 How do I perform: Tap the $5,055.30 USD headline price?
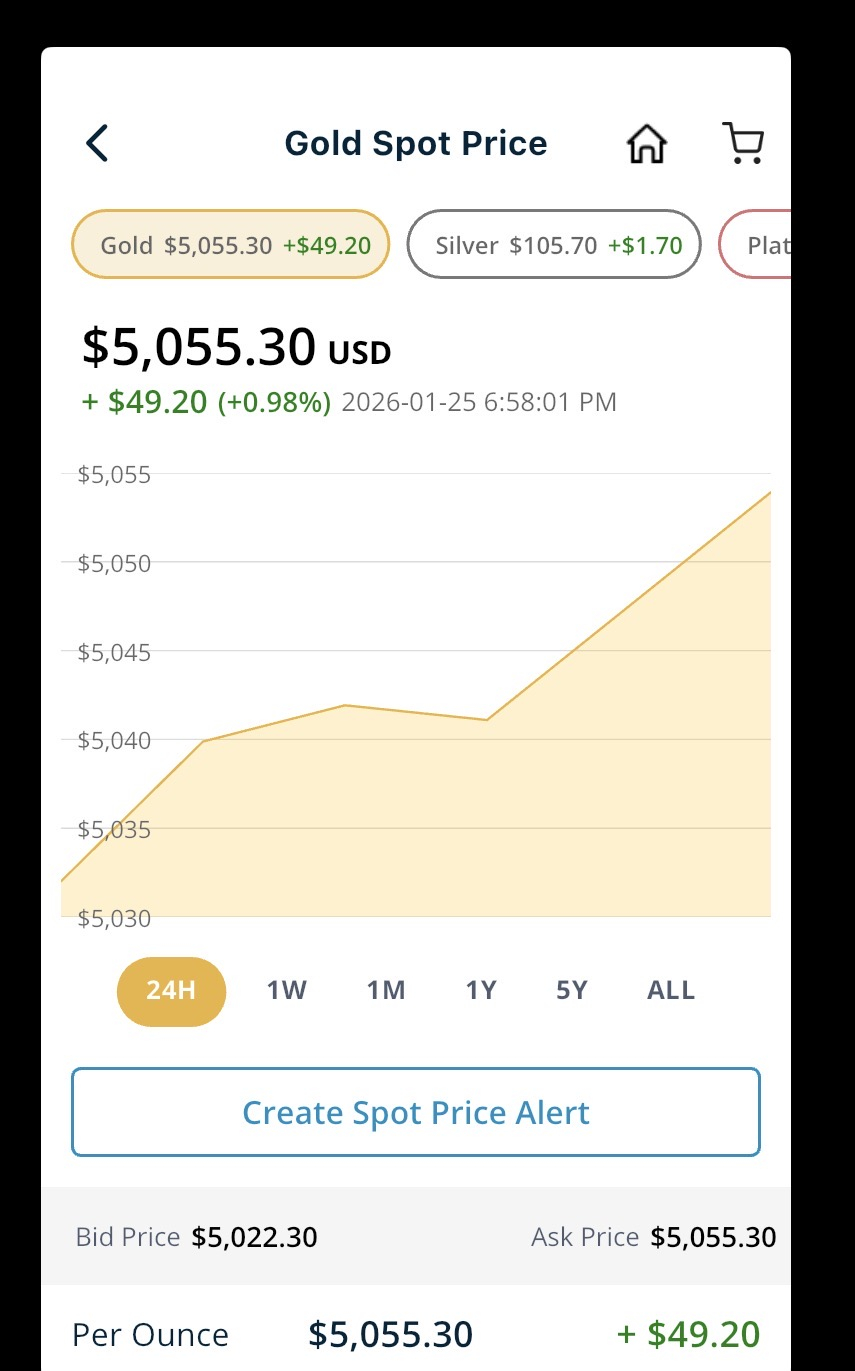236,347
